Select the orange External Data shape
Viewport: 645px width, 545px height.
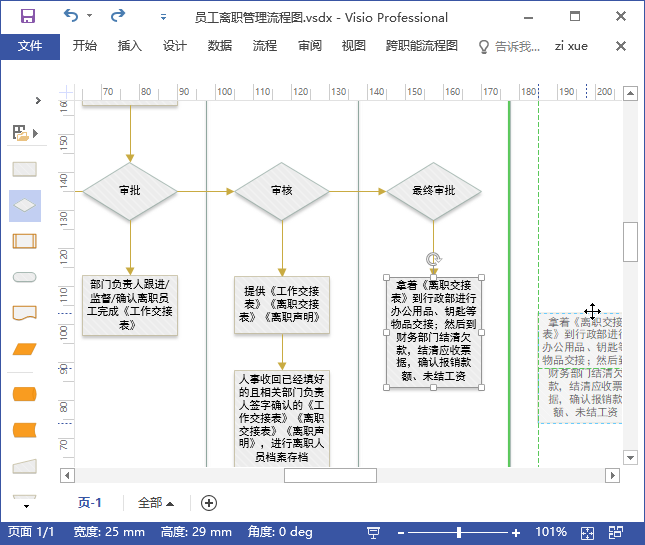point(25,430)
